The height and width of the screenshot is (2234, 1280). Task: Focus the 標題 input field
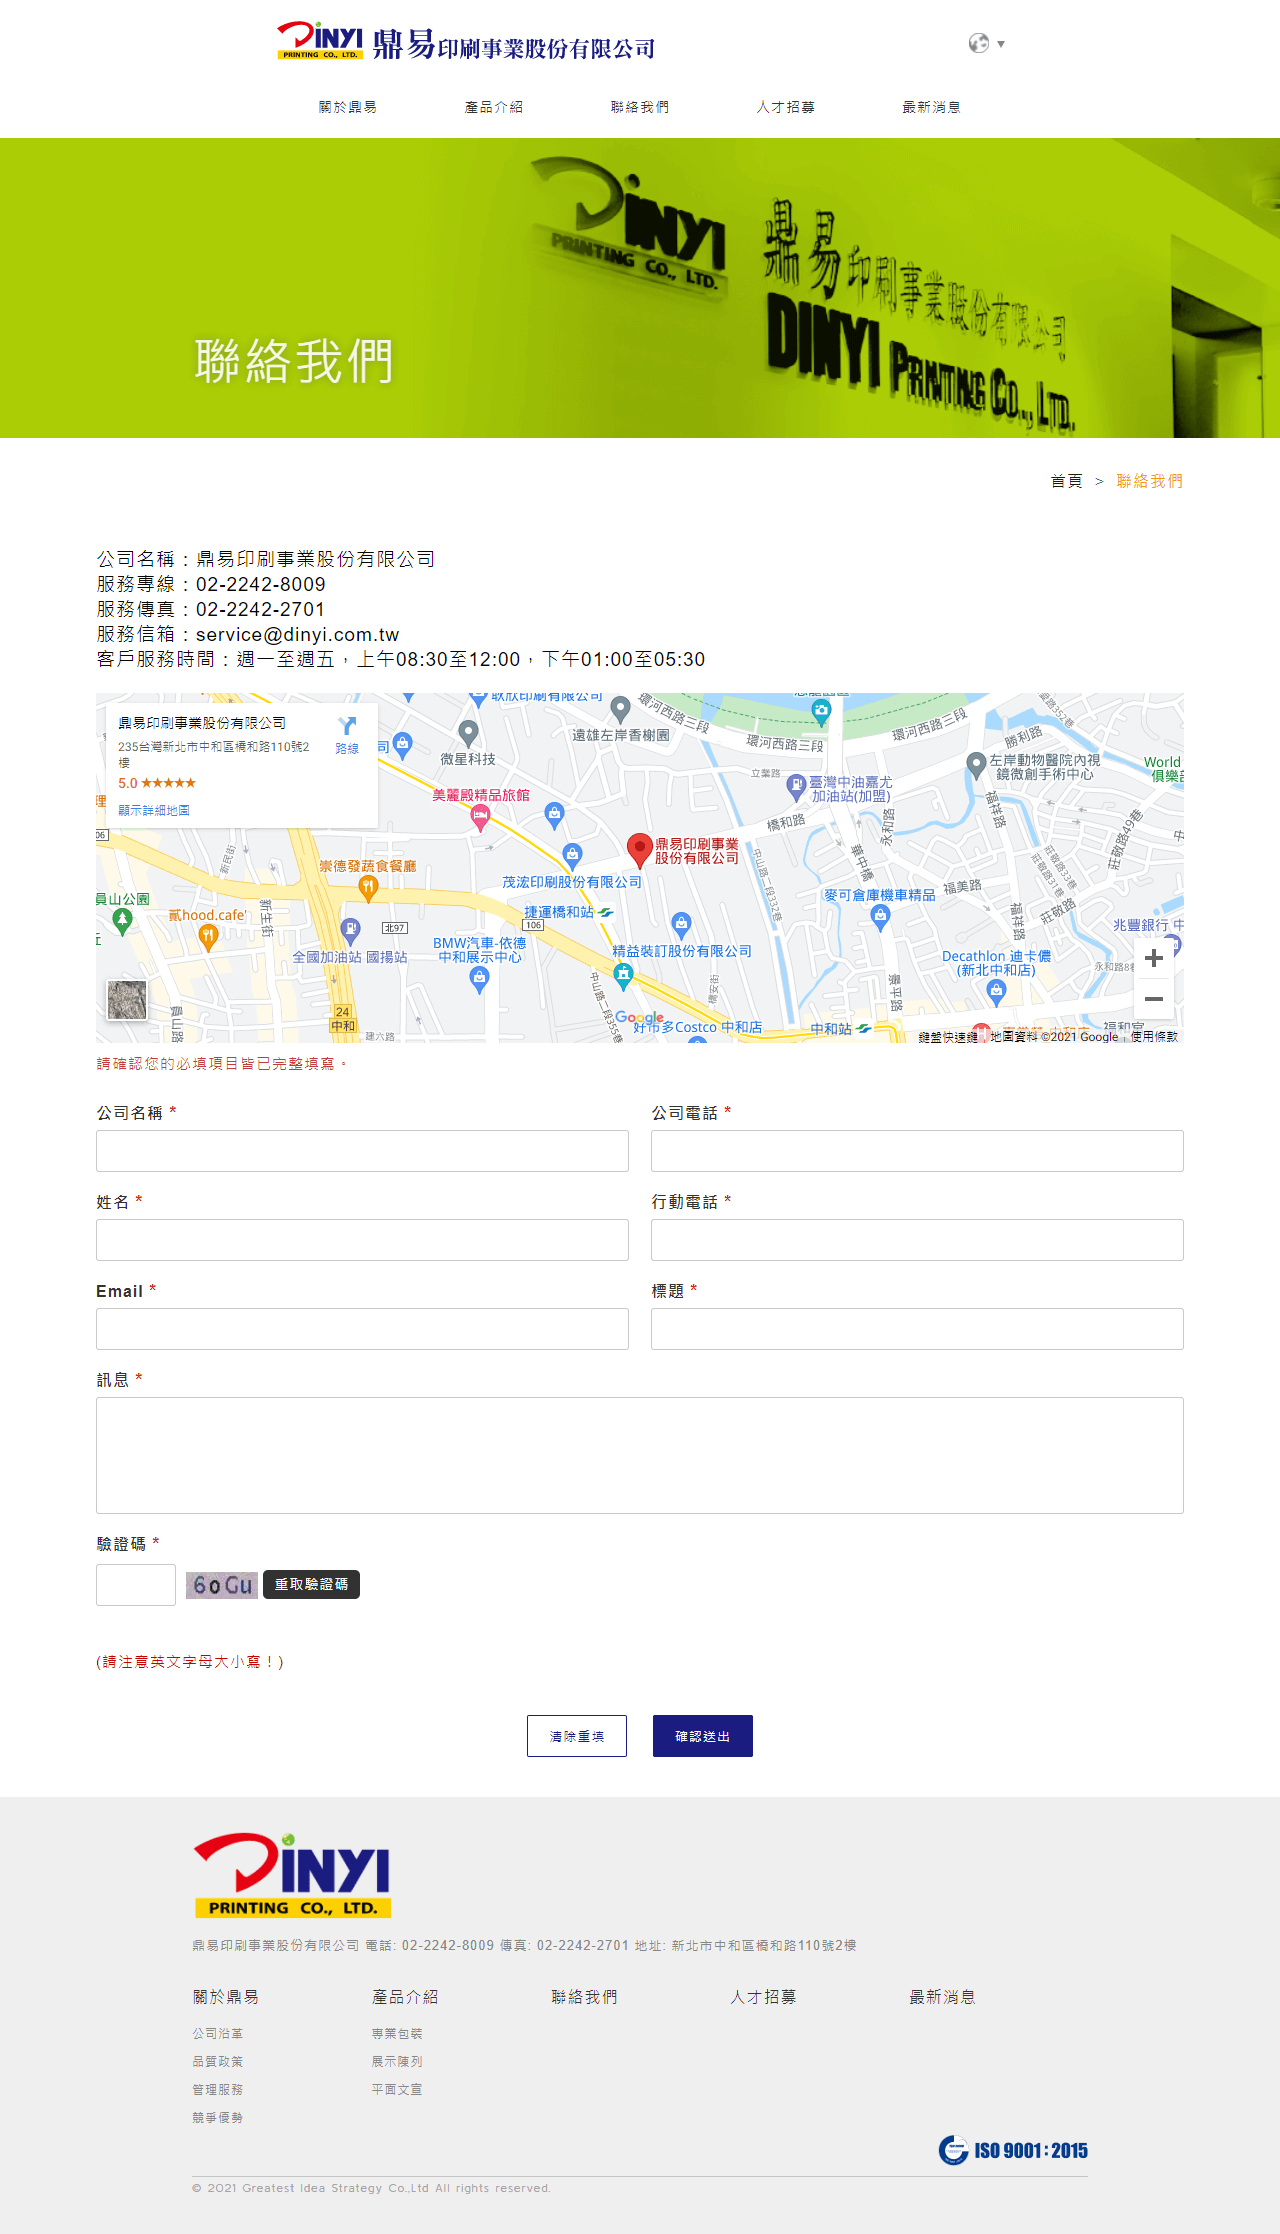917,1329
